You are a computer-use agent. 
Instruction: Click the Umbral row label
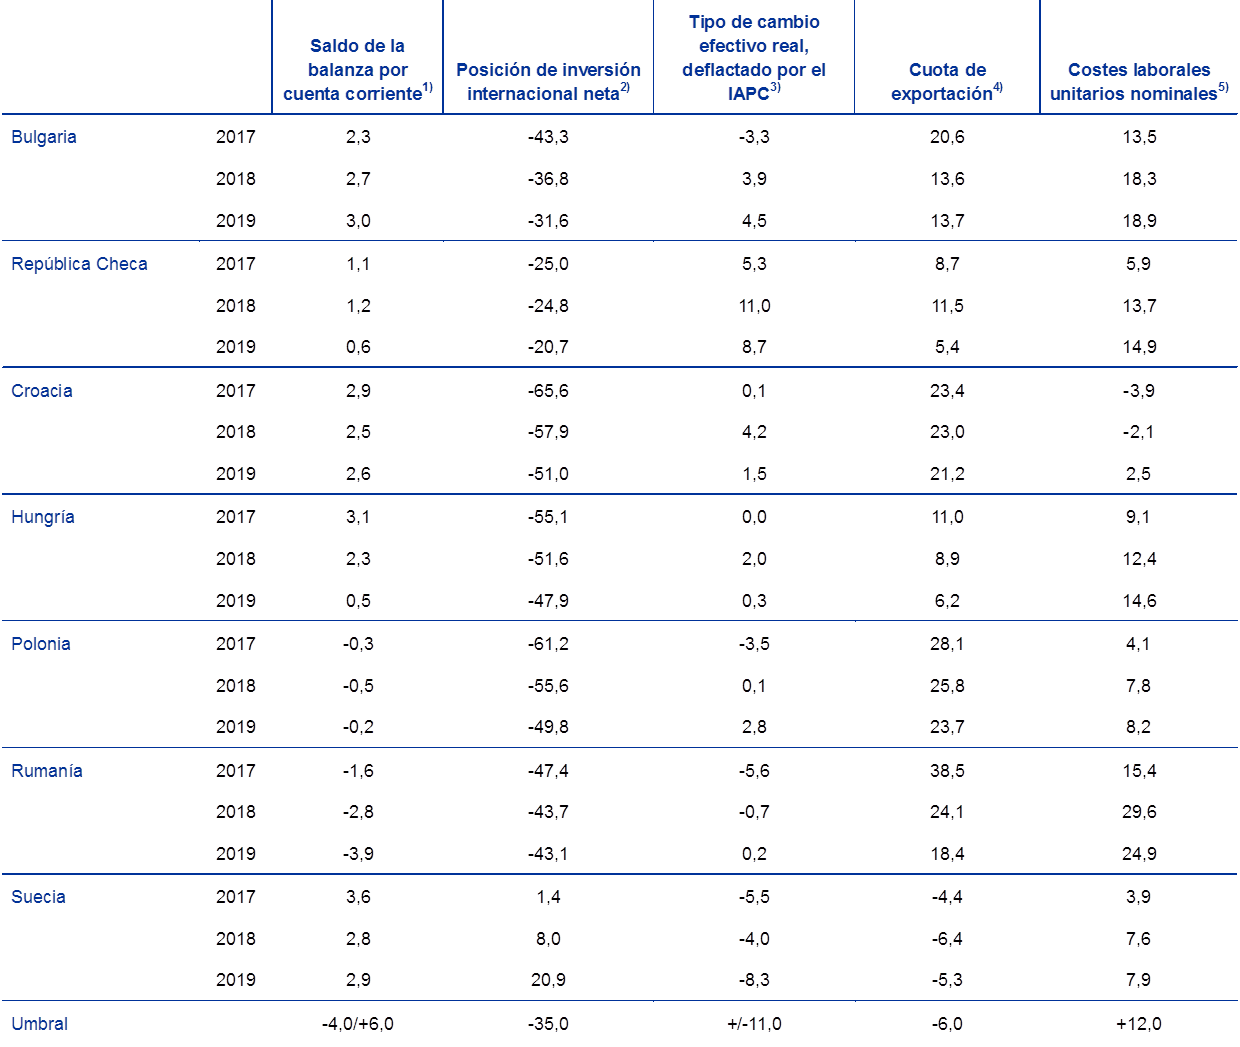(x=40, y=1024)
